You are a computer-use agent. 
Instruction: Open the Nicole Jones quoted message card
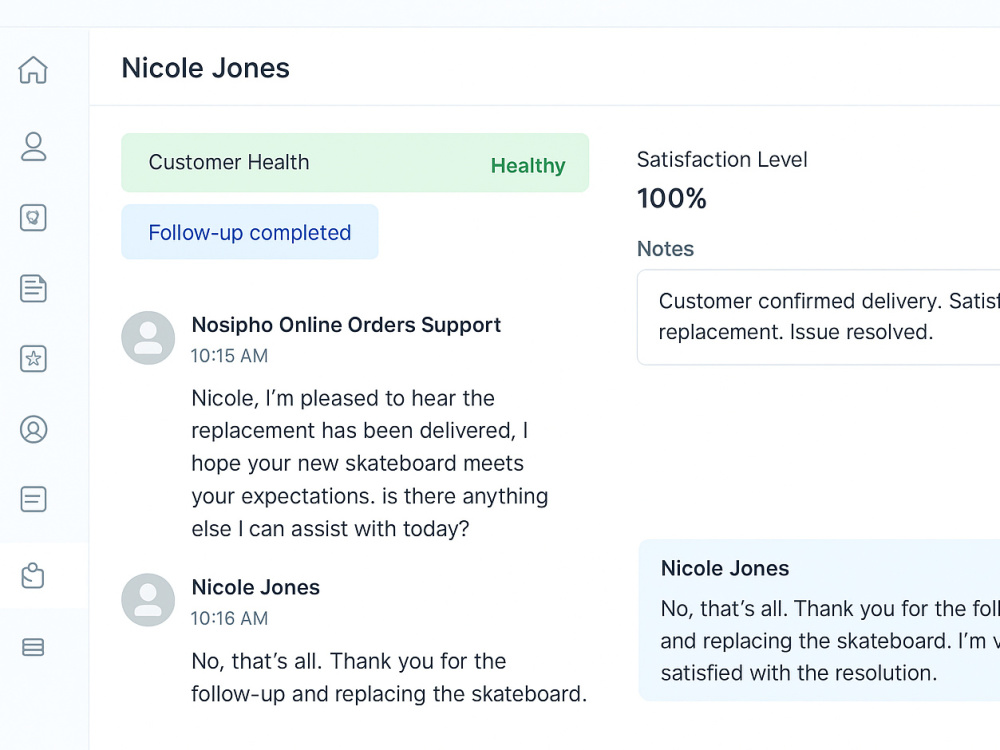[x=819, y=621]
